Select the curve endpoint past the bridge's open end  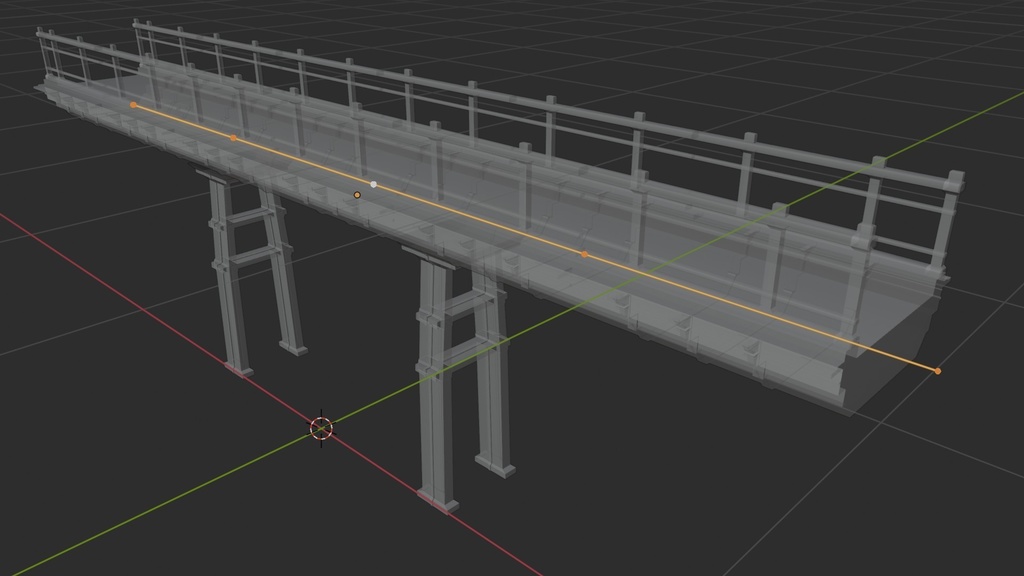pyautogui.click(x=938, y=371)
